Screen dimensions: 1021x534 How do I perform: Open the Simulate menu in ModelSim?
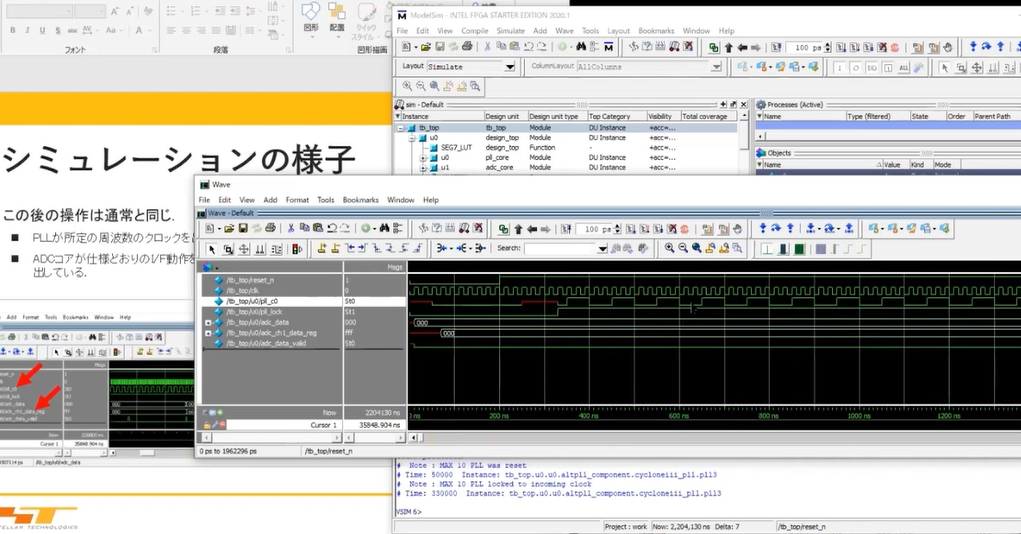coord(511,31)
